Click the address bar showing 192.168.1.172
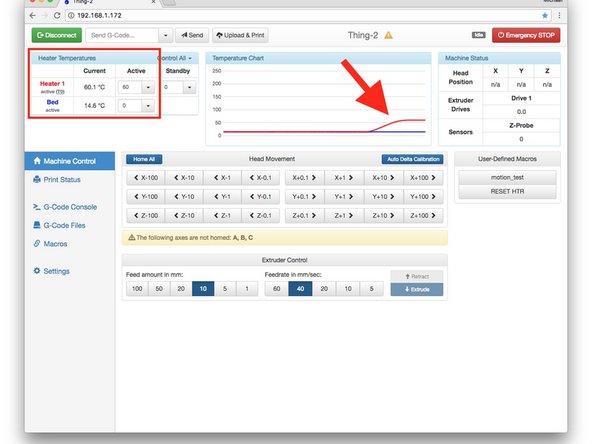Screen dimensions: 592x444 click(308, 15)
